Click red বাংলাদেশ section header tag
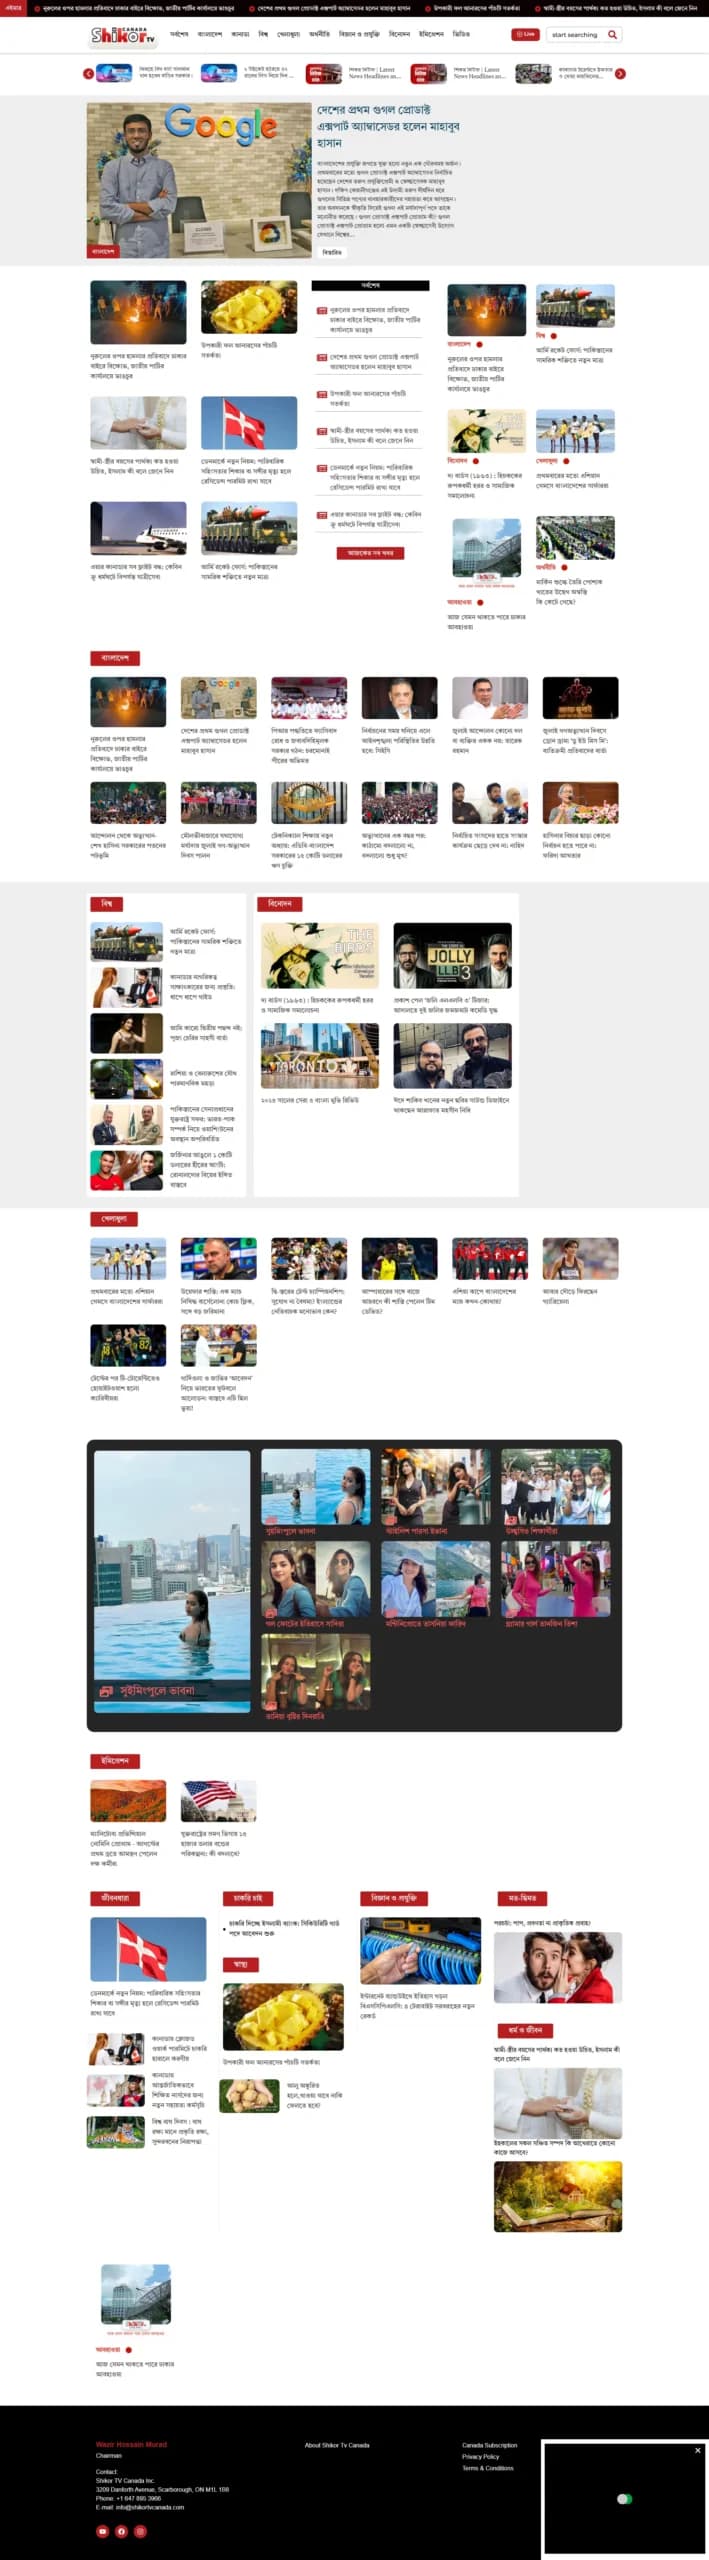 [x=115, y=658]
